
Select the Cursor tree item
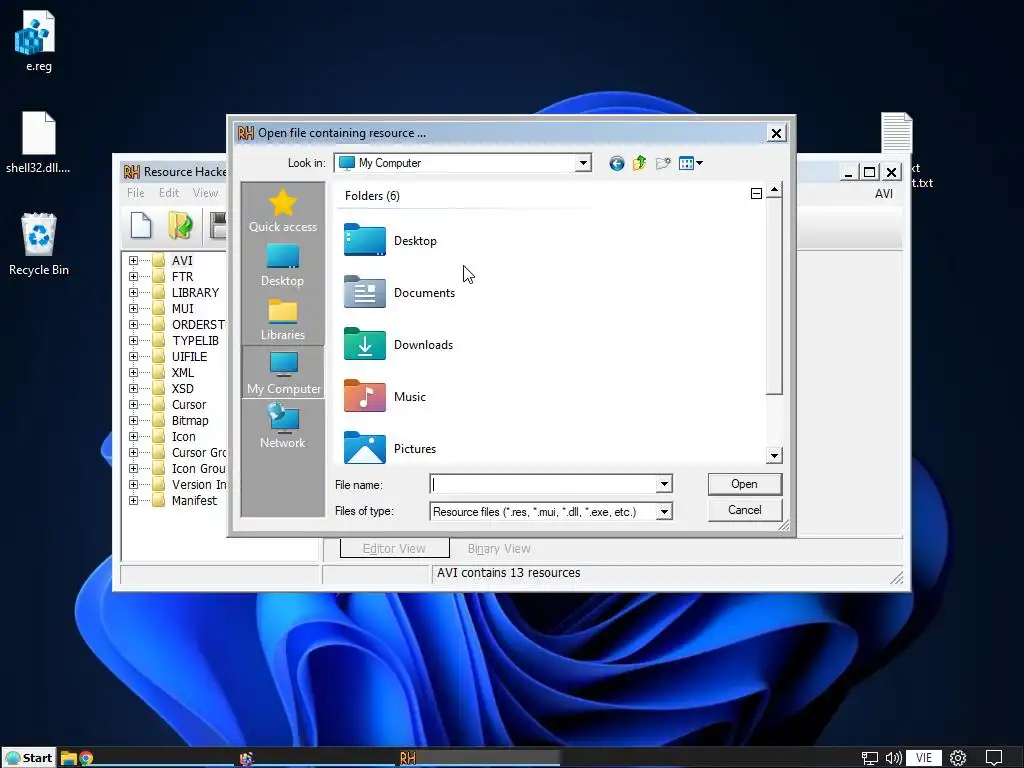pos(189,404)
